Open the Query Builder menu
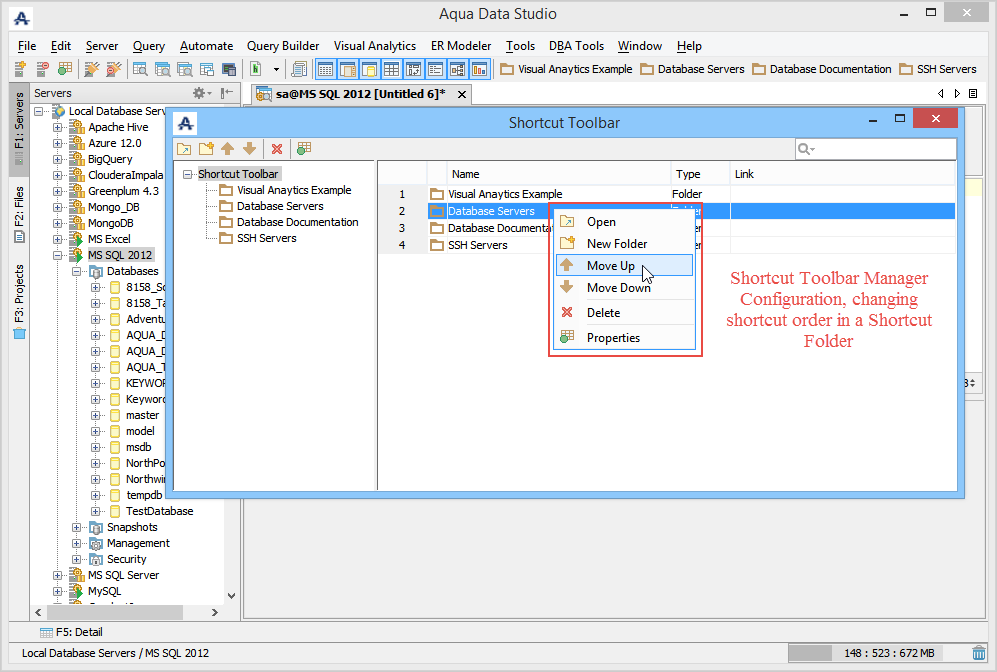This screenshot has height=672, width=997. (x=283, y=46)
